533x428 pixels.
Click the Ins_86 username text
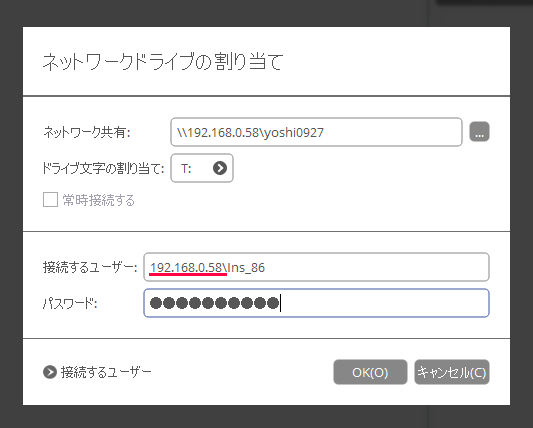[246, 268]
